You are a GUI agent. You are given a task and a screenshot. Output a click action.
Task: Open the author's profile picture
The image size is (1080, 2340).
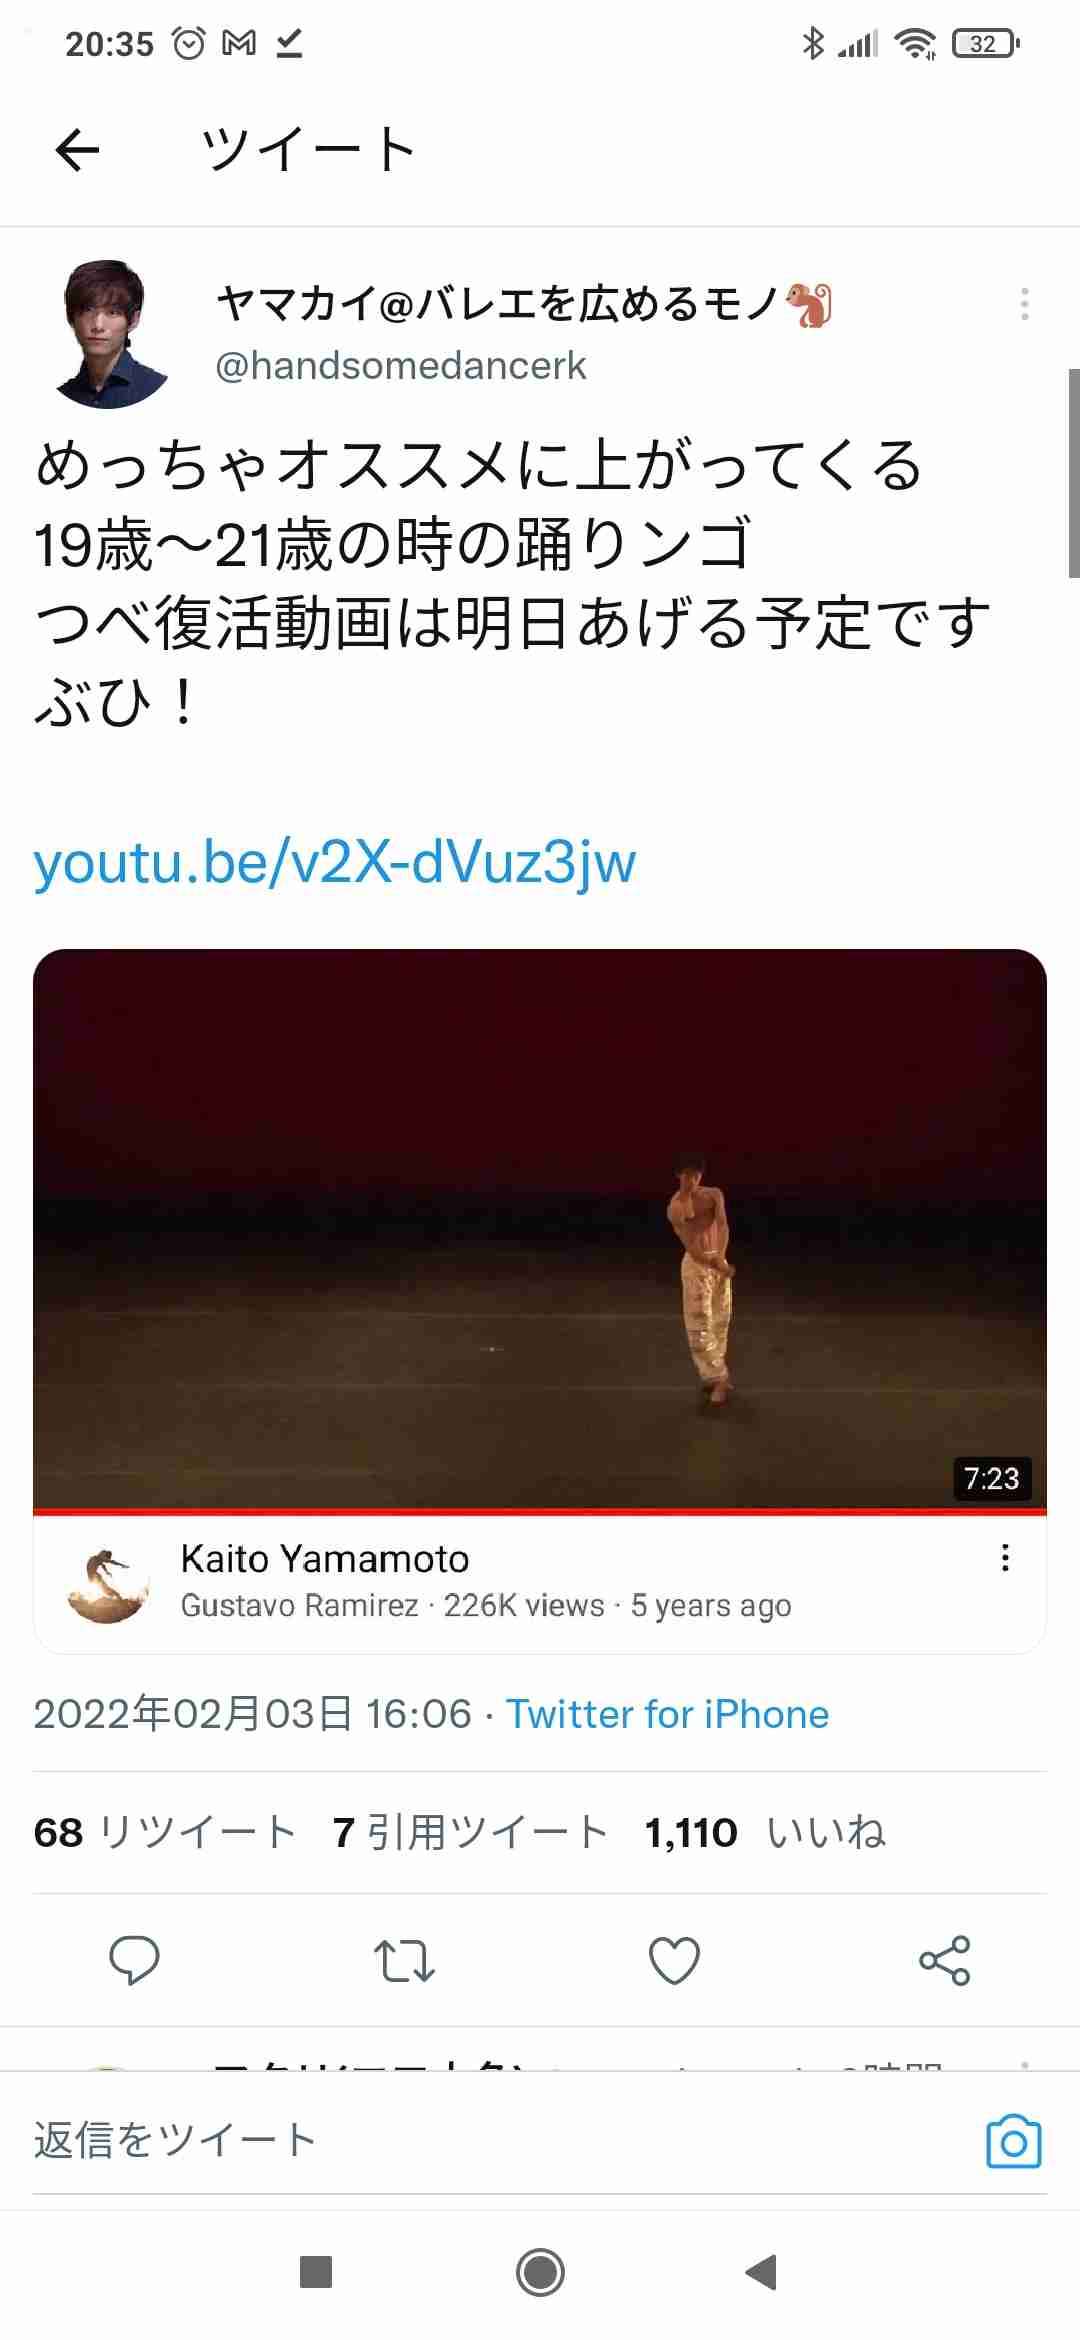point(108,334)
